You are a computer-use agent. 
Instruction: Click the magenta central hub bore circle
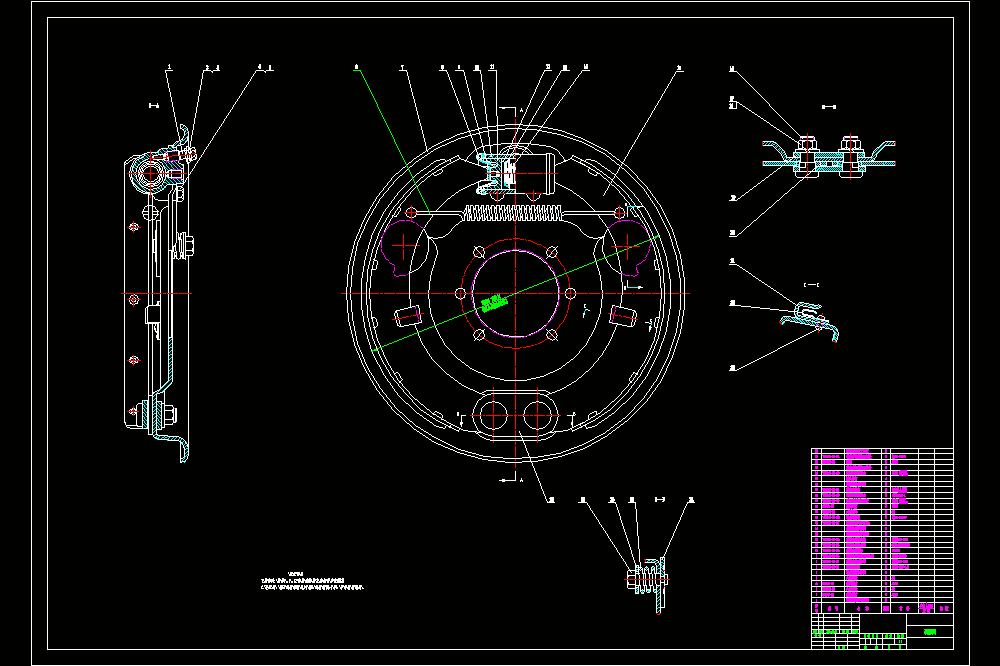(x=515, y=293)
